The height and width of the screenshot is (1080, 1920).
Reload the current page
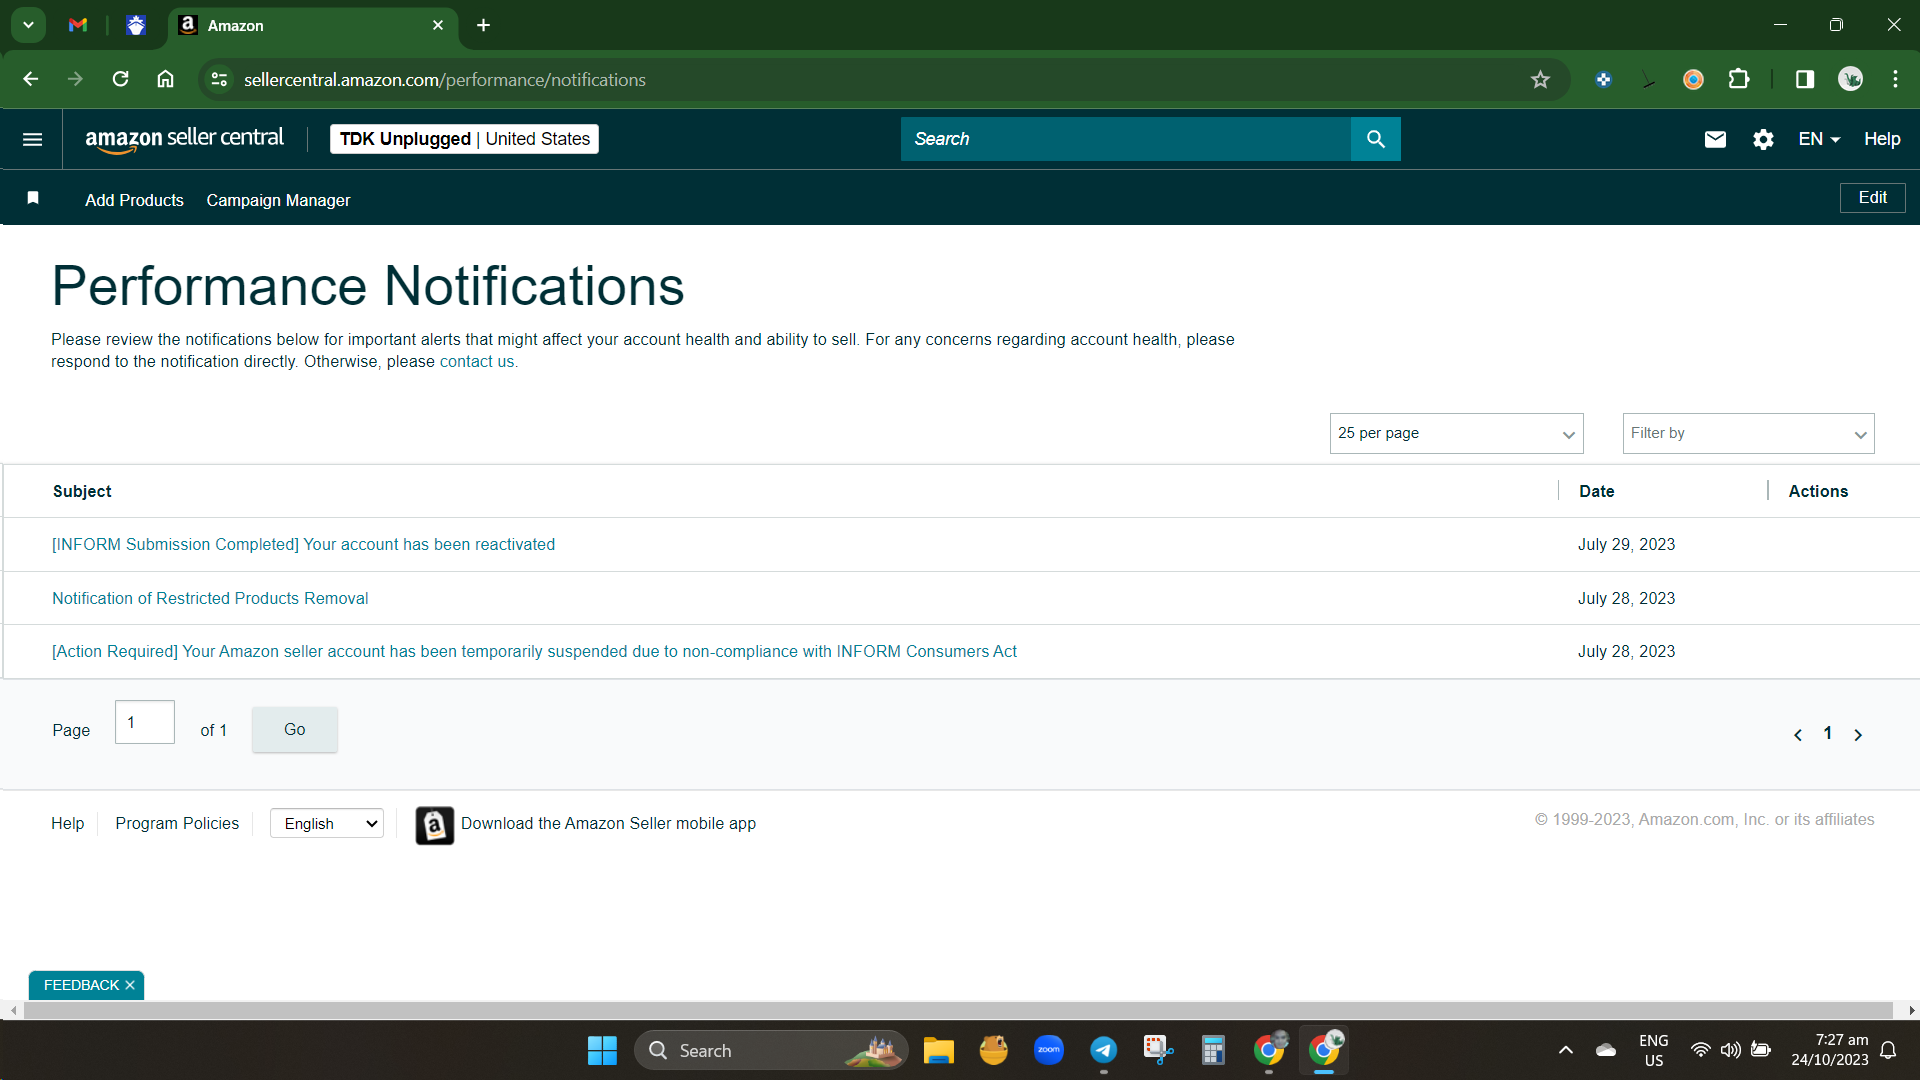pyautogui.click(x=121, y=79)
